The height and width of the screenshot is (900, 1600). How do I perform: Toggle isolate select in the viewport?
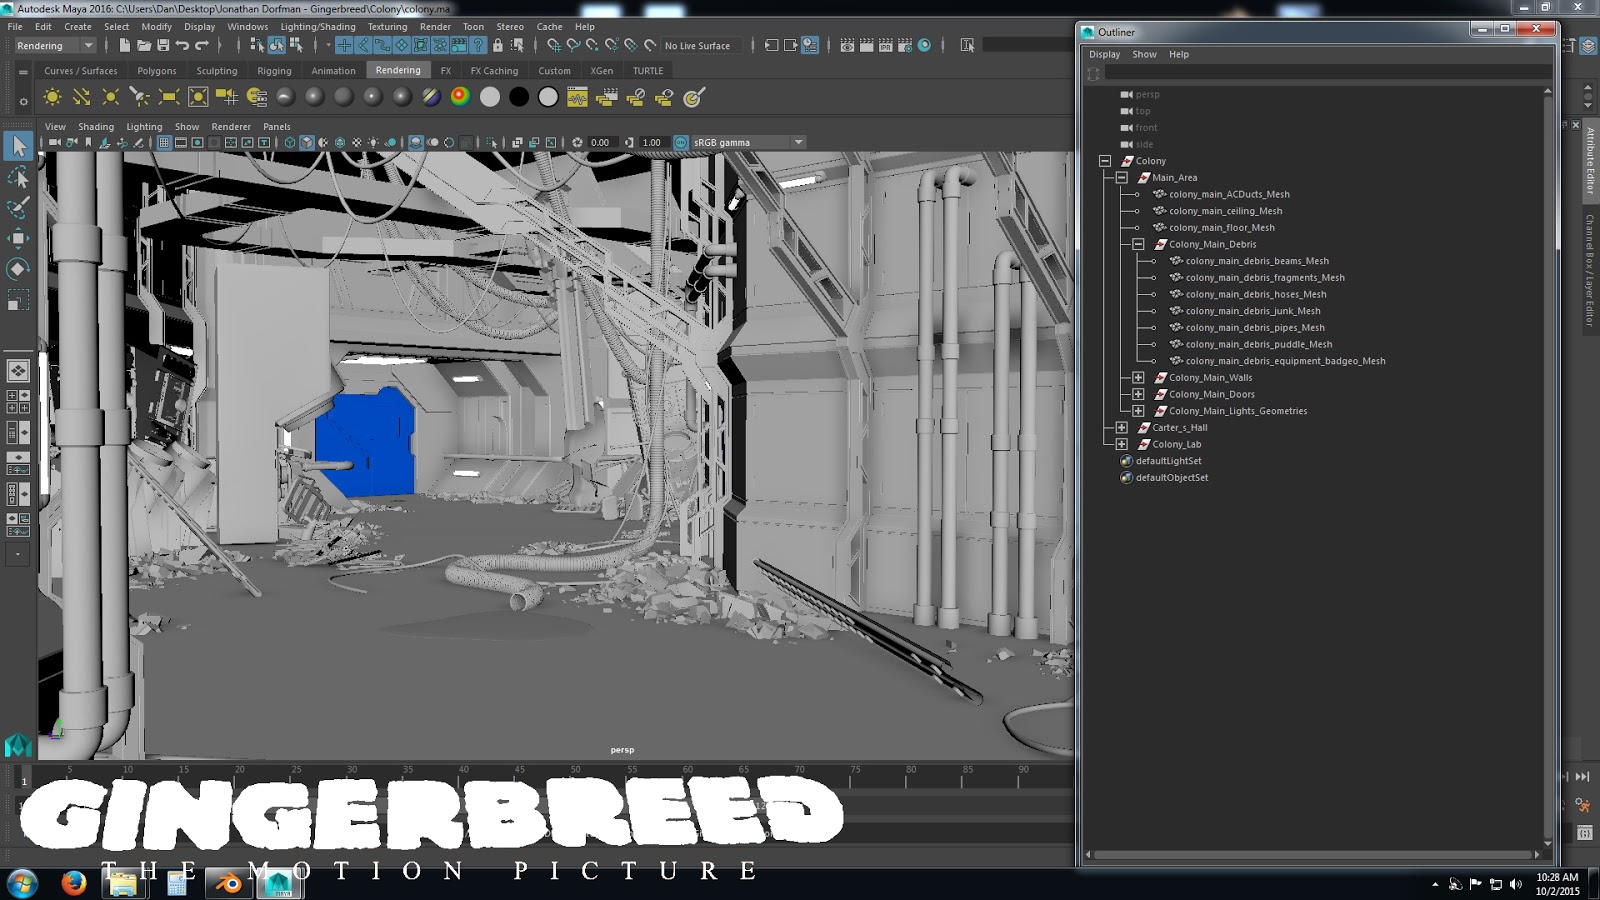491,142
